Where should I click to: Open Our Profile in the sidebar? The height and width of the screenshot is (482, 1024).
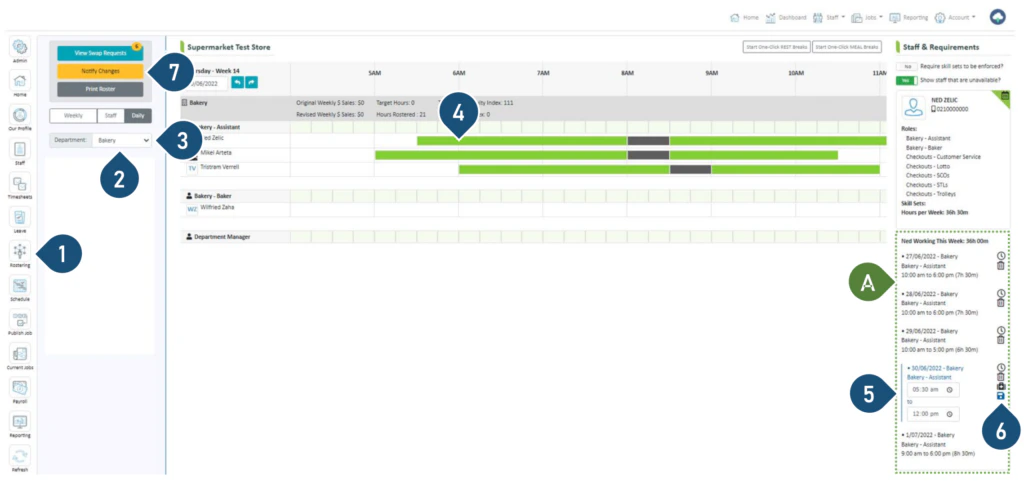pos(20,115)
